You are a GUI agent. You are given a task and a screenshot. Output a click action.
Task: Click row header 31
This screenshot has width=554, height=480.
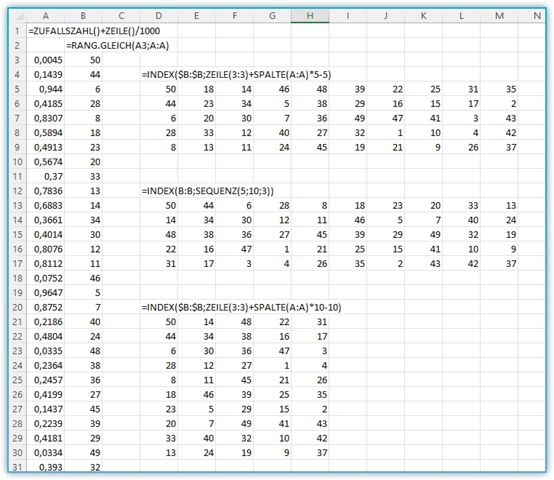tap(17, 467)
